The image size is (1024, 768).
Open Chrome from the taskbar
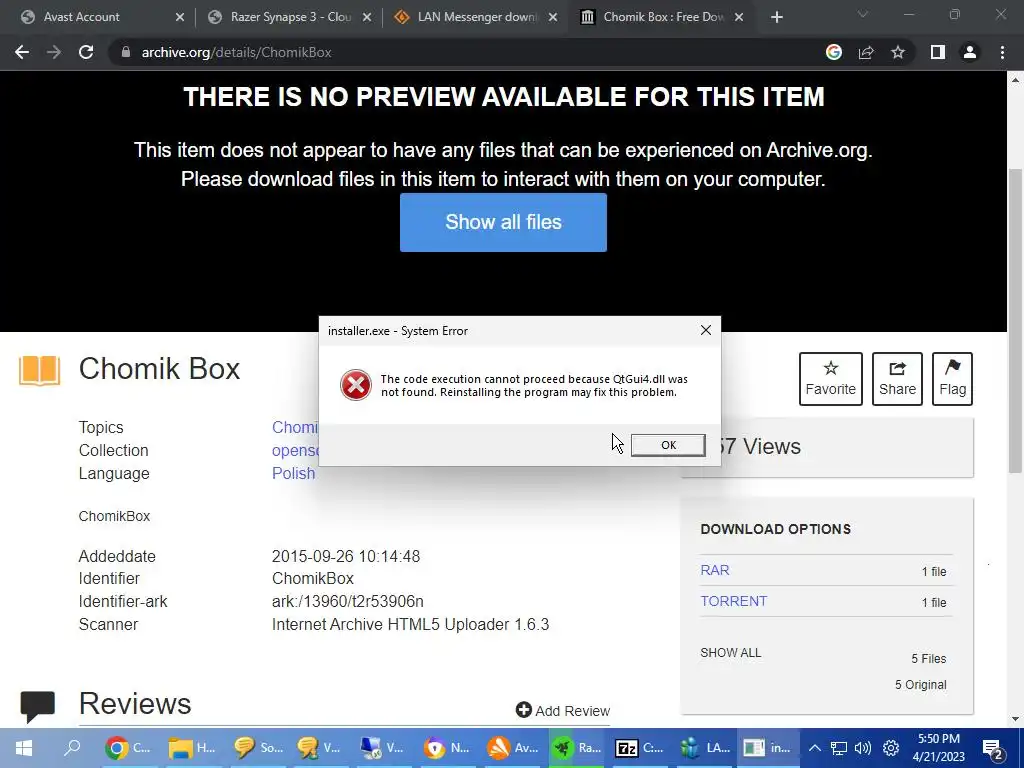tap(128, 748)
